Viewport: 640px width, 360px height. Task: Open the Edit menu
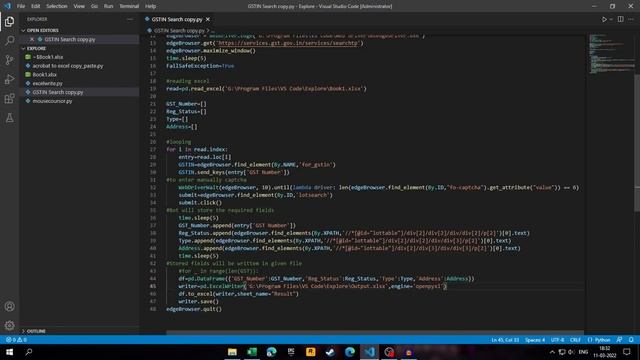[x=36, y=6]
